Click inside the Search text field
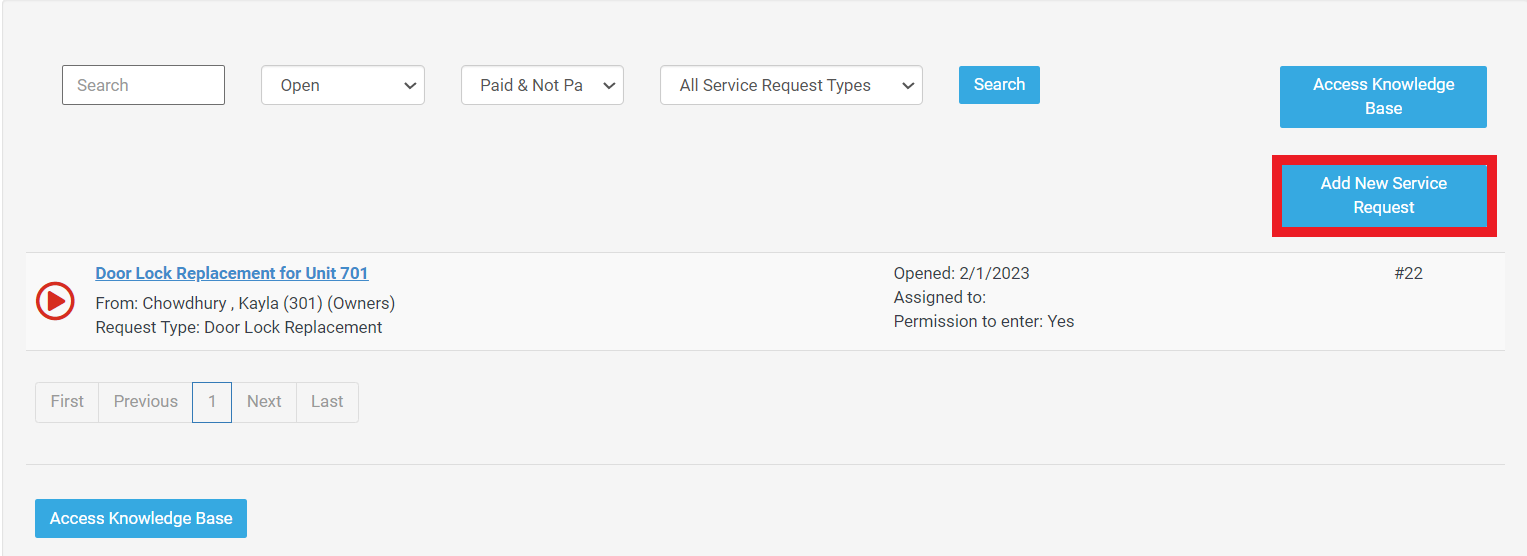This screenshot has width=1527, height=556. pos(143,85)
